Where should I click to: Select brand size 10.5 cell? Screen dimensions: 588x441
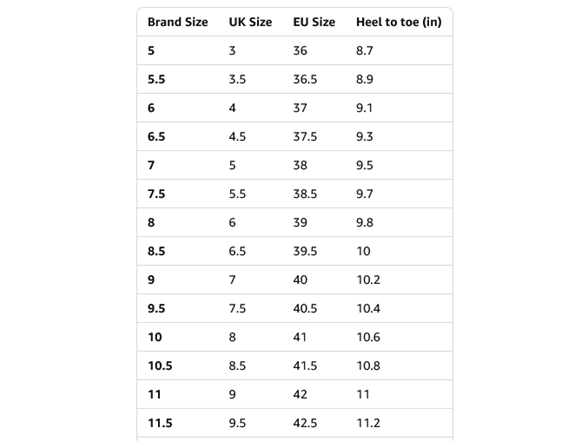160,366
